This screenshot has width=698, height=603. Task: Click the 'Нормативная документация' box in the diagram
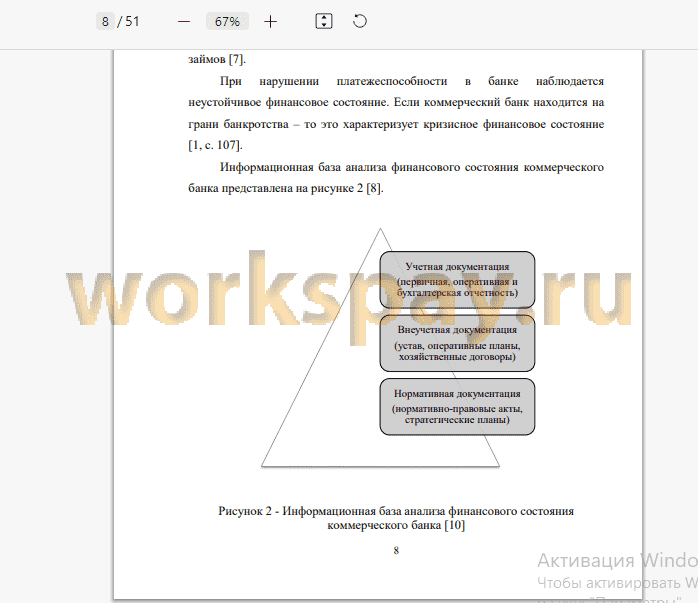coord(457,407)
